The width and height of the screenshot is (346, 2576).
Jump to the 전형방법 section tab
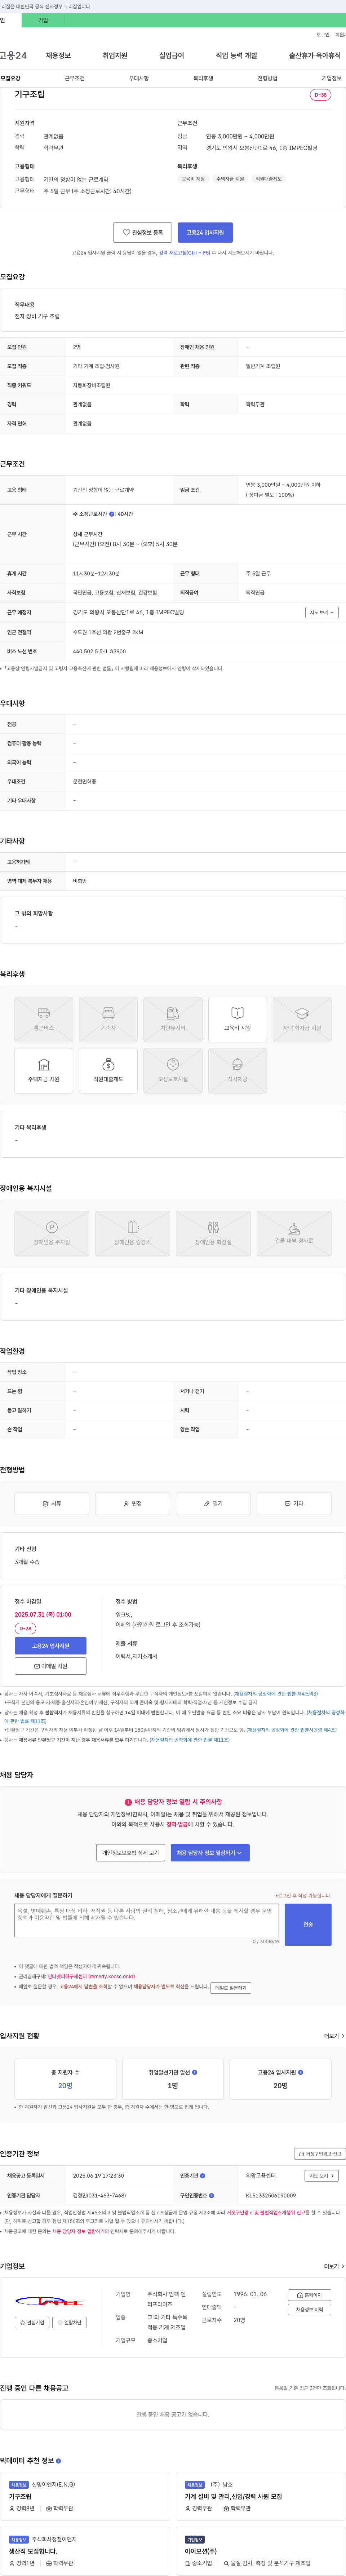[x=267, y=78]
